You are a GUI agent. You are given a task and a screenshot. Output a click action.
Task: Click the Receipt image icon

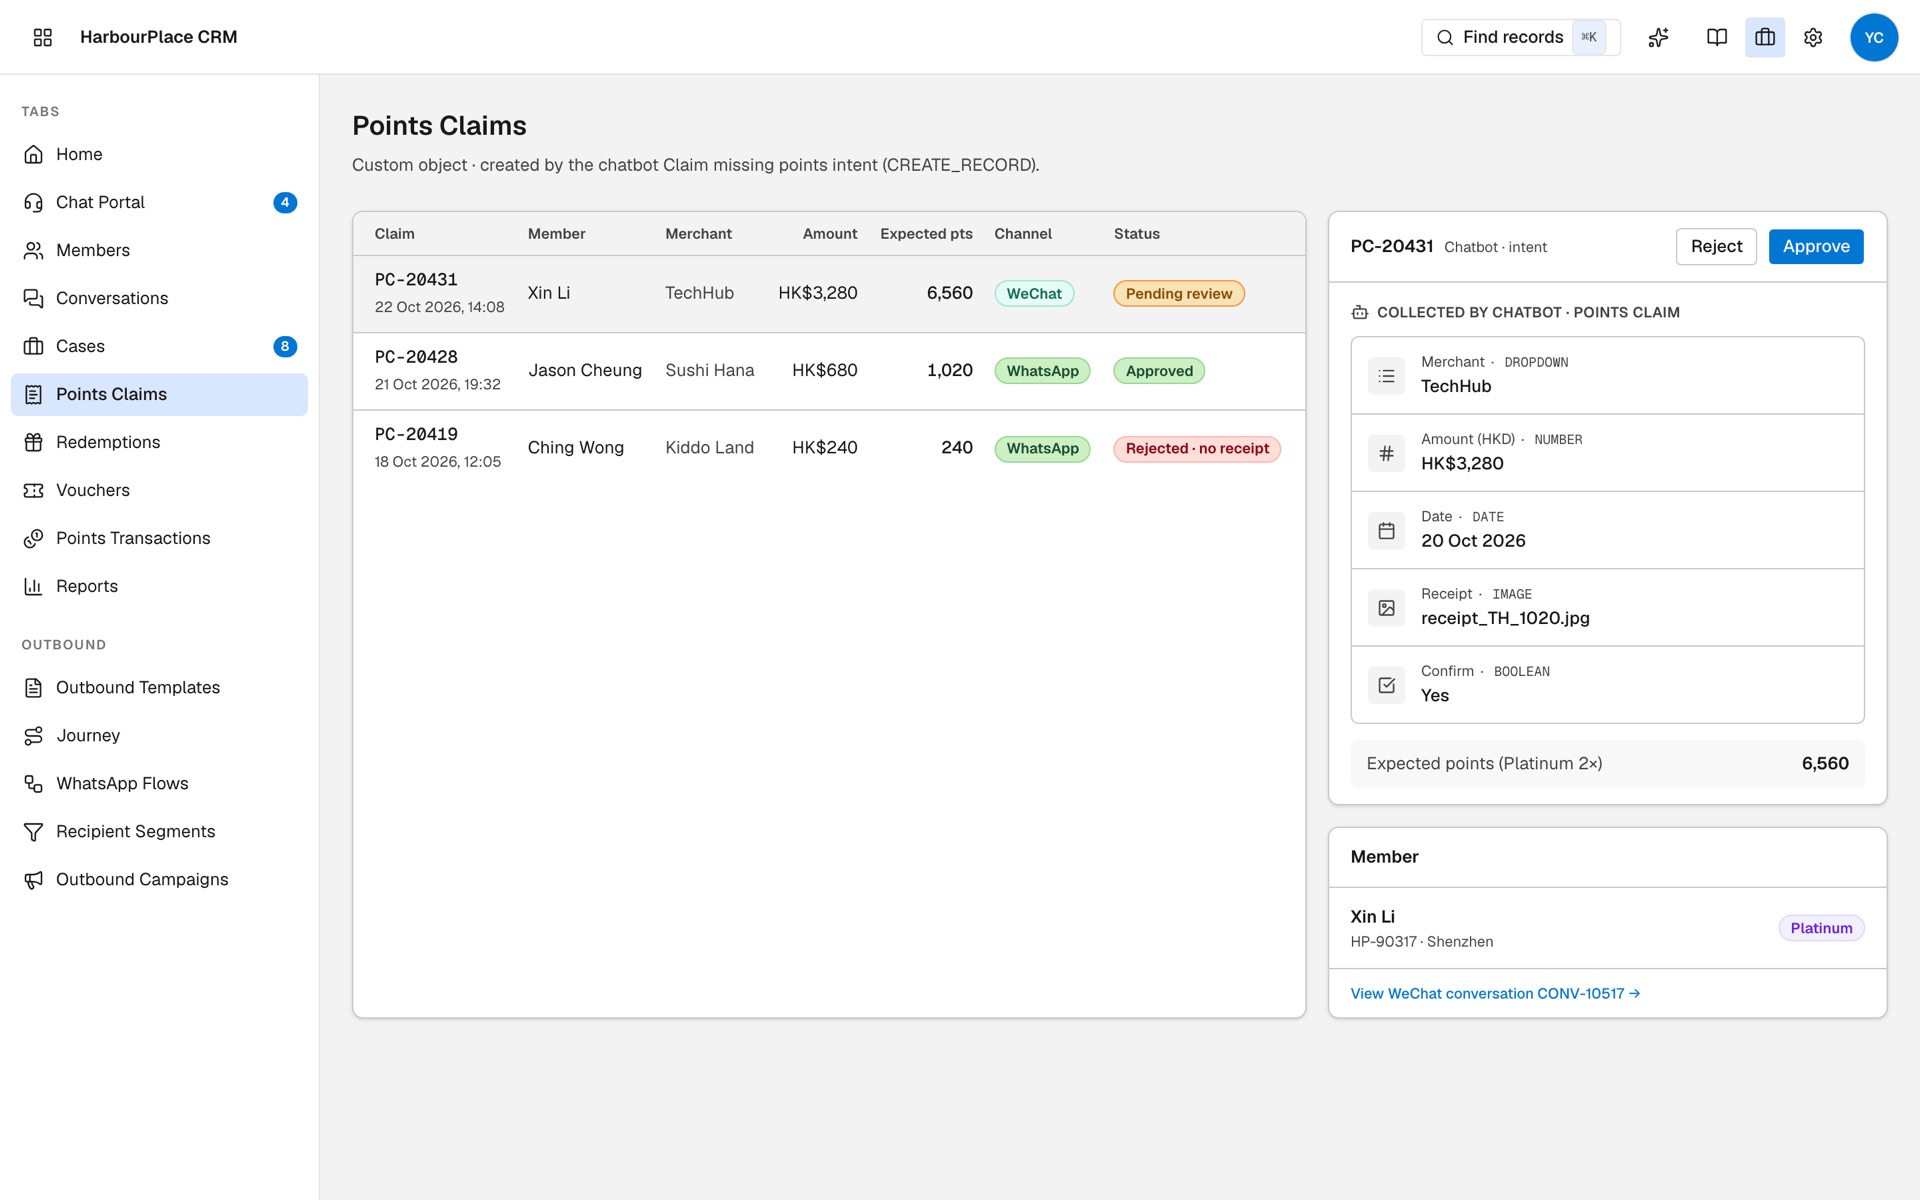pyautogui.click(x=1386, y=608)
